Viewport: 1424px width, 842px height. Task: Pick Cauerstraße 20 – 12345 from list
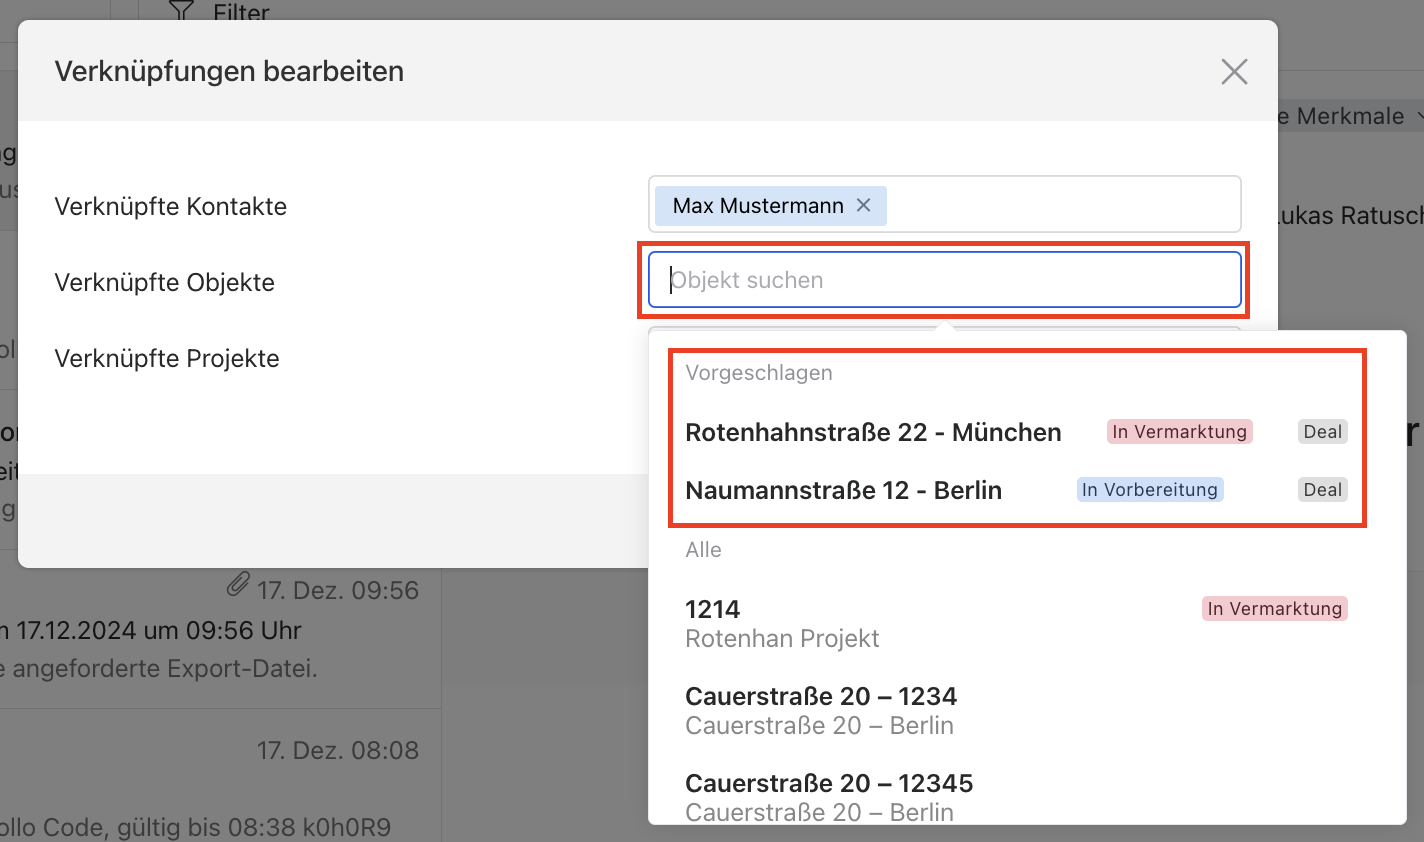[828, 797]
